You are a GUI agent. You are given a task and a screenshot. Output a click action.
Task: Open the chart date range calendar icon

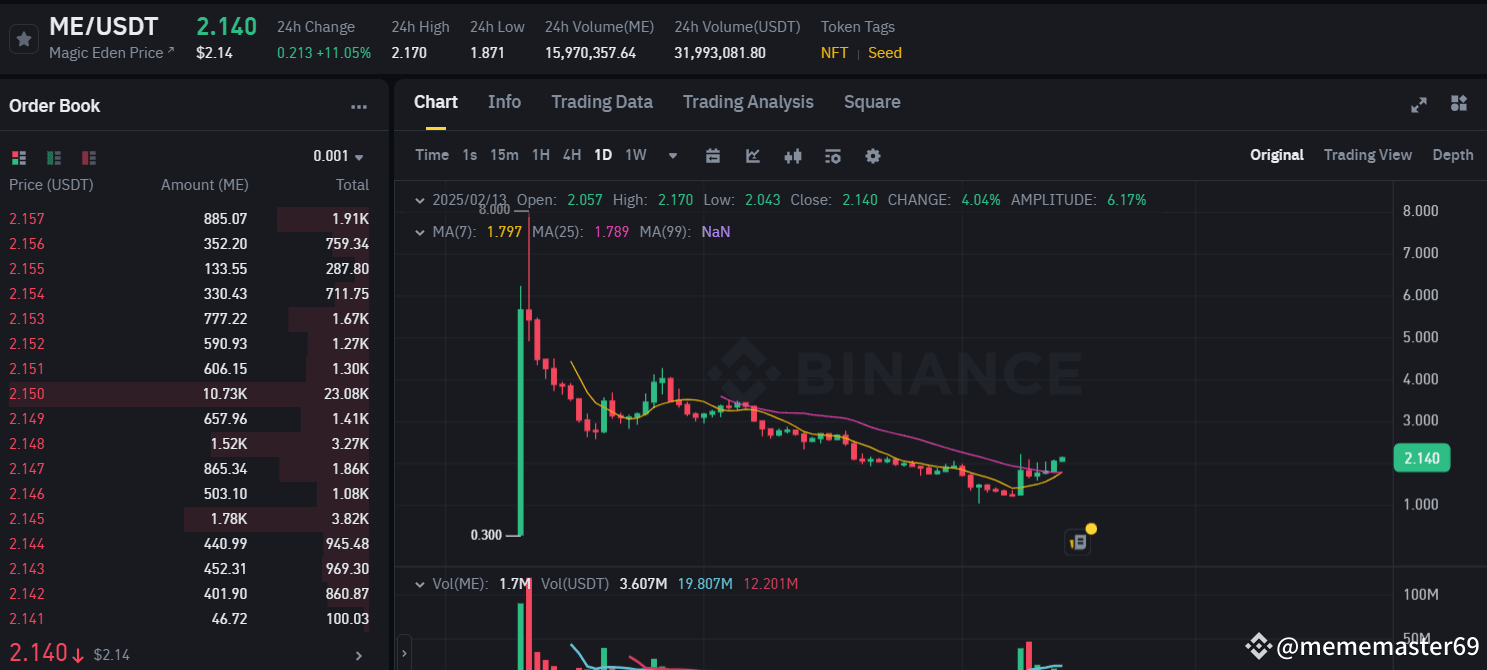point(713,155)
